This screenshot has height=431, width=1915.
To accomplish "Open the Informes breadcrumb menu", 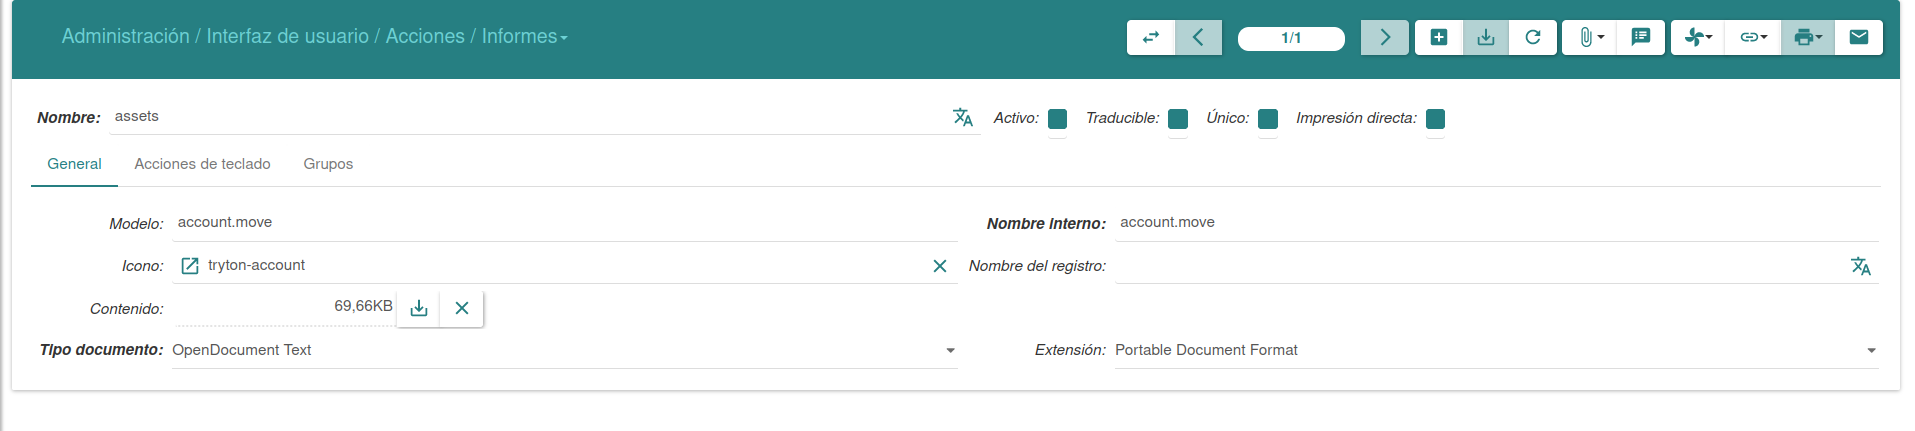I will [x=524, y=37].
